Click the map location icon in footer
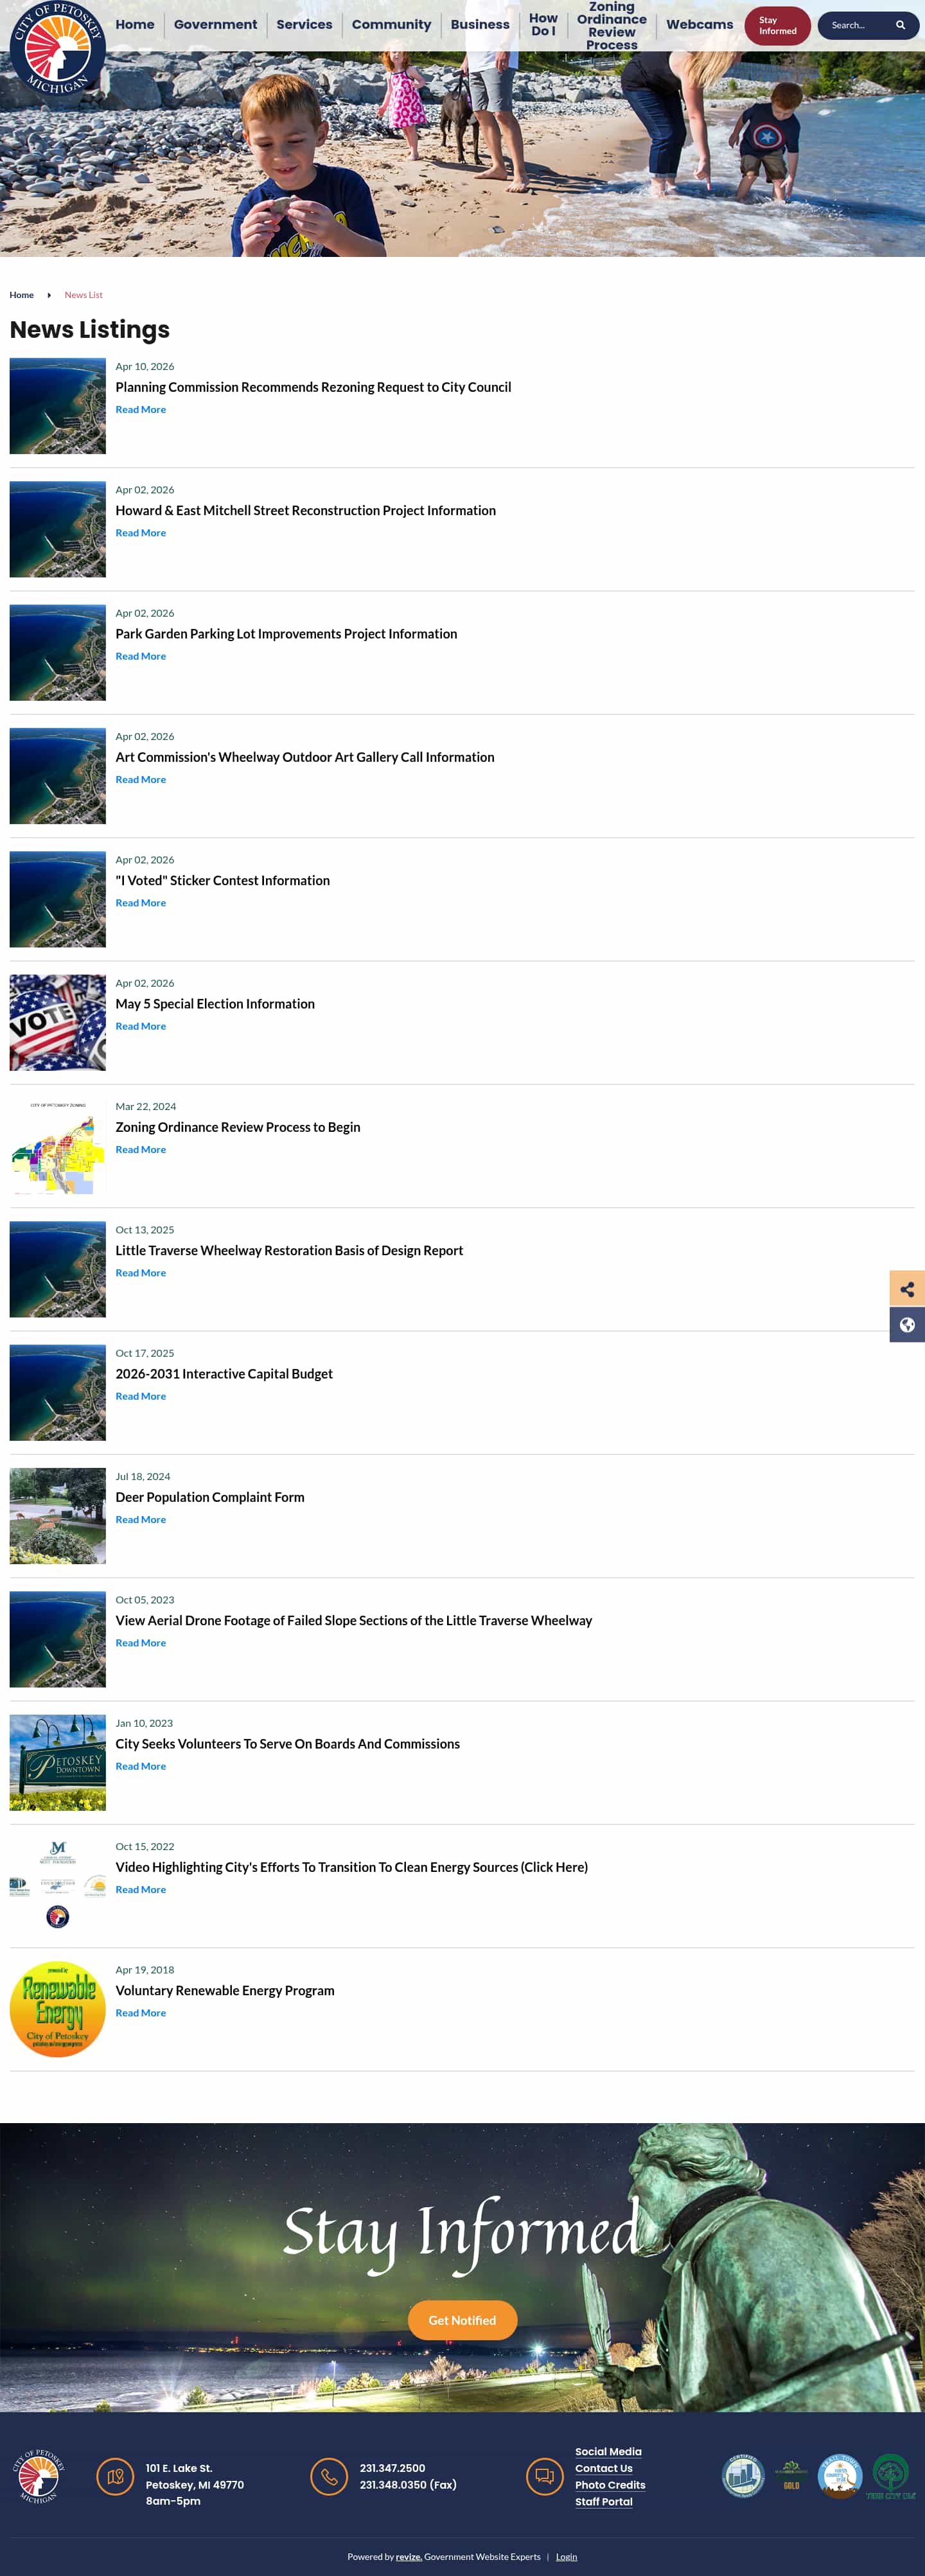This screenshot has width=925, height=2576. (115, 2477)
